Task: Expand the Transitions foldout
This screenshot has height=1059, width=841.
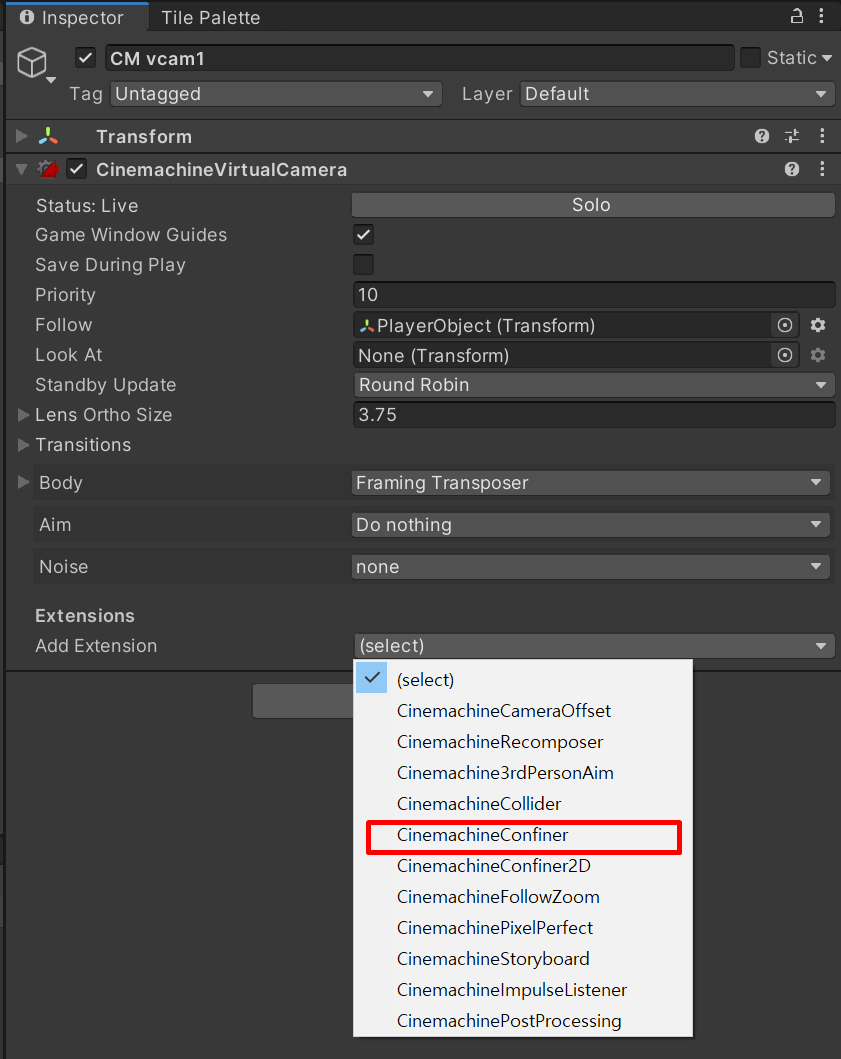Action: point(23,444)
